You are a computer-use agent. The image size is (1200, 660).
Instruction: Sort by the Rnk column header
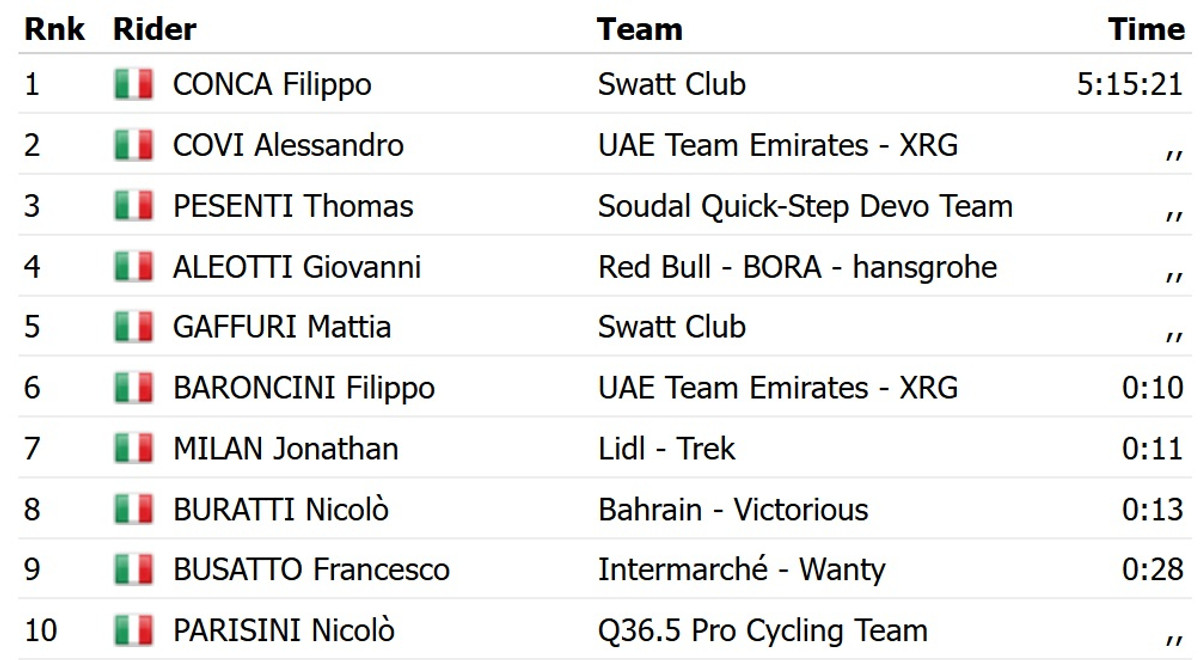point(55,30)
